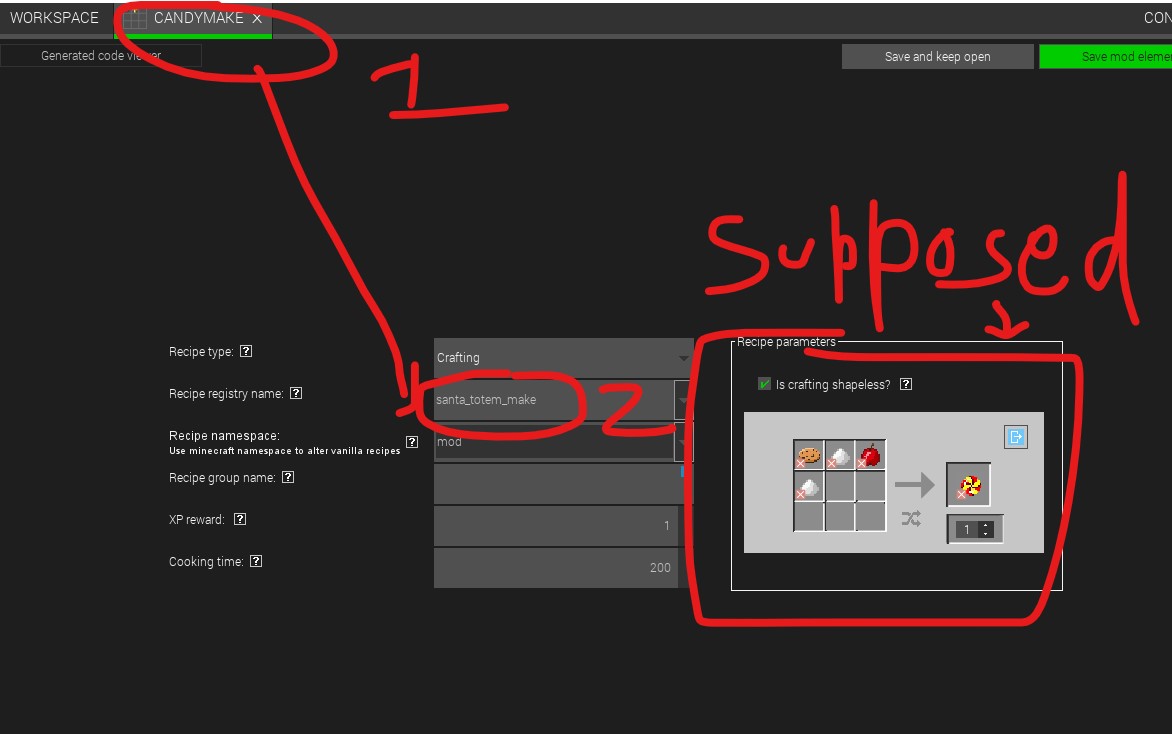Screen dimensions: 1172x734
Task: Increase the output count with the stepper arrow
Action: (984, 524)
